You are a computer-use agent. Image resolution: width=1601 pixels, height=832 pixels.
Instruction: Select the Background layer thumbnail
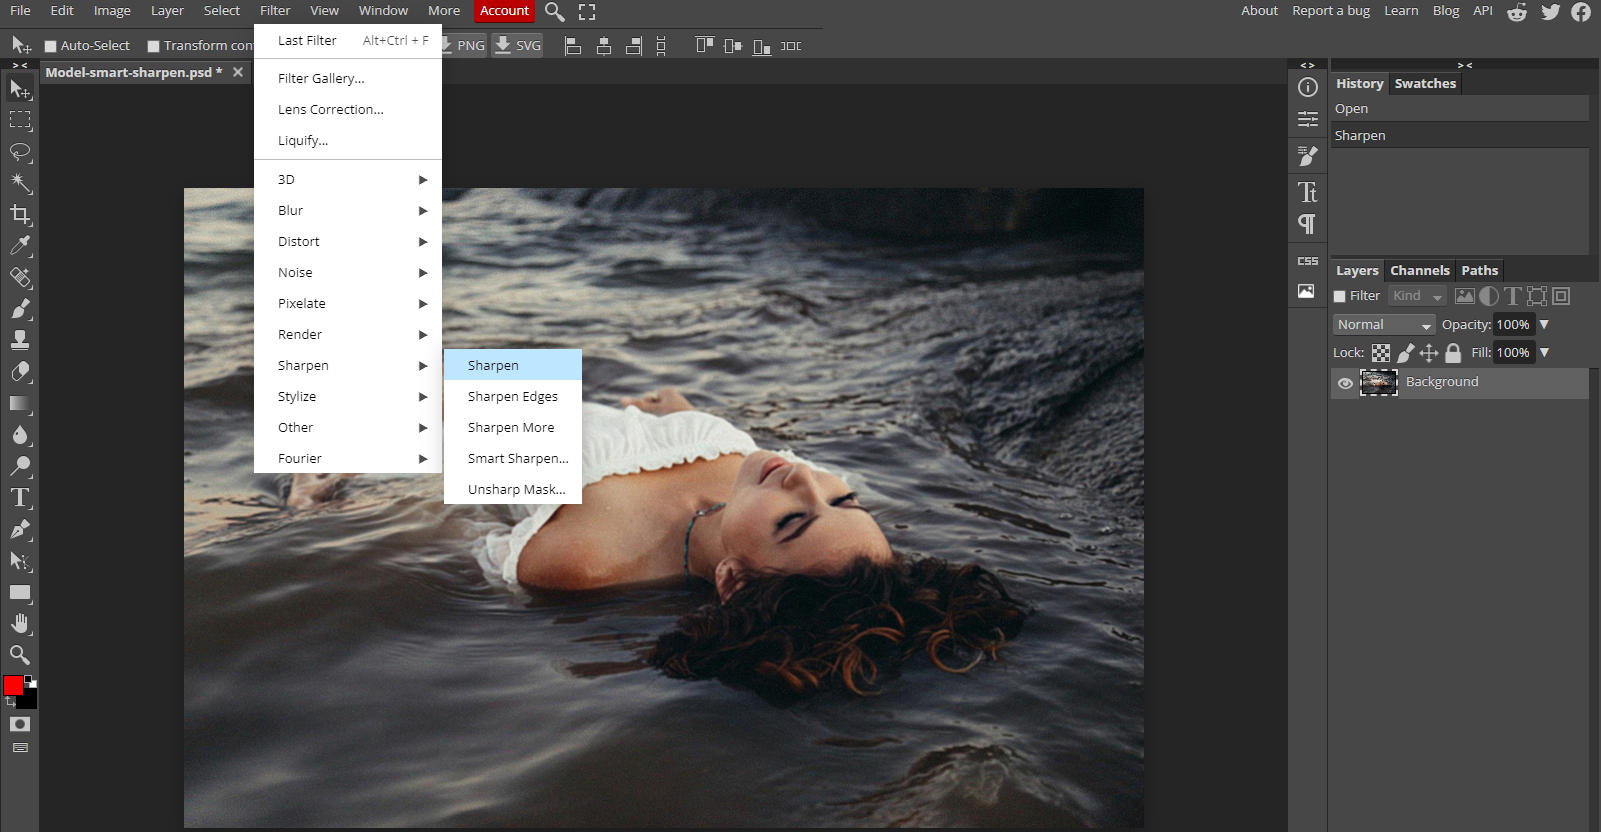tap(1379, 382)
